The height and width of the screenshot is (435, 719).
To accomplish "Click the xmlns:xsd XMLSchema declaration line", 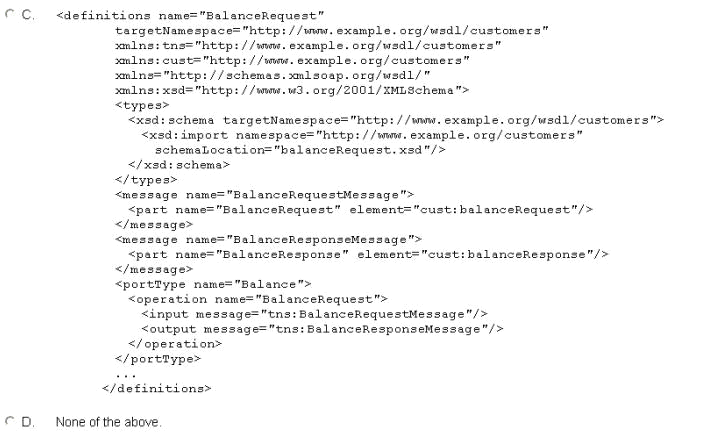I will [292, 90].
